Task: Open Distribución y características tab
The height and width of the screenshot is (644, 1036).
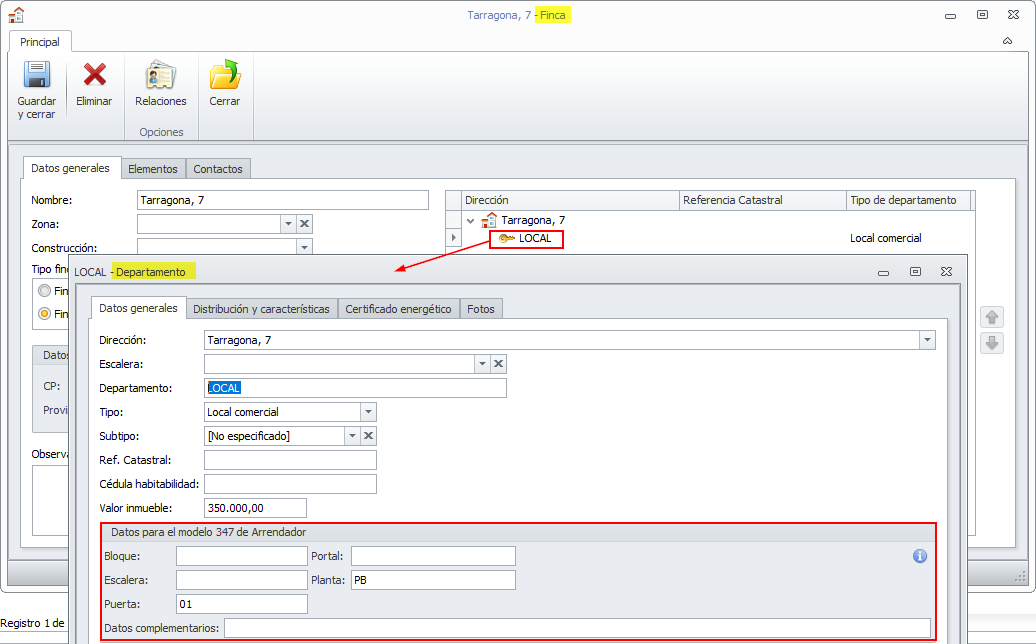Action: [x=261, y=309]
